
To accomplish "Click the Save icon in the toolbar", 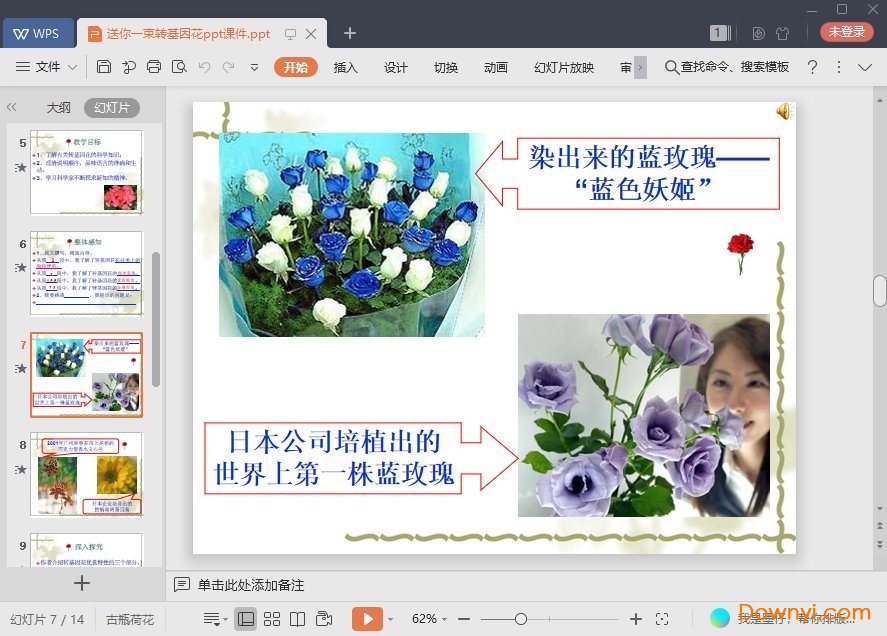I will pyautogui.click(x=104, y=67).
